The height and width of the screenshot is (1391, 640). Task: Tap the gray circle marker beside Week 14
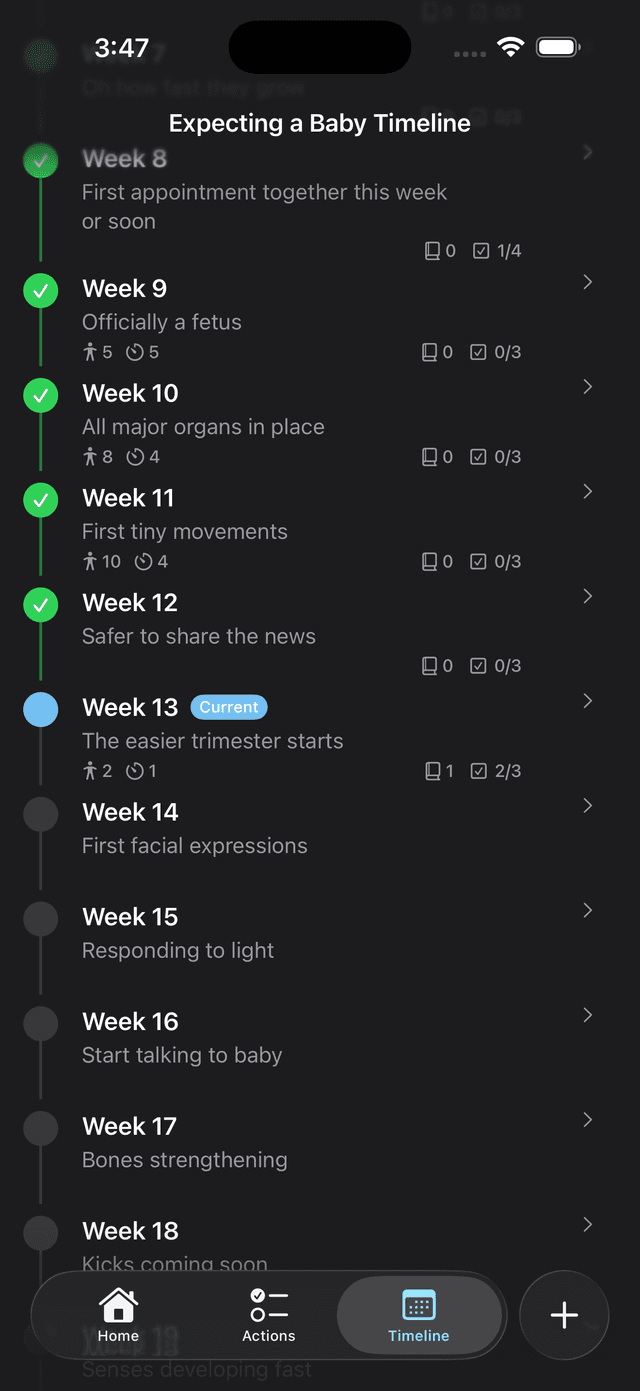point(40,813)
